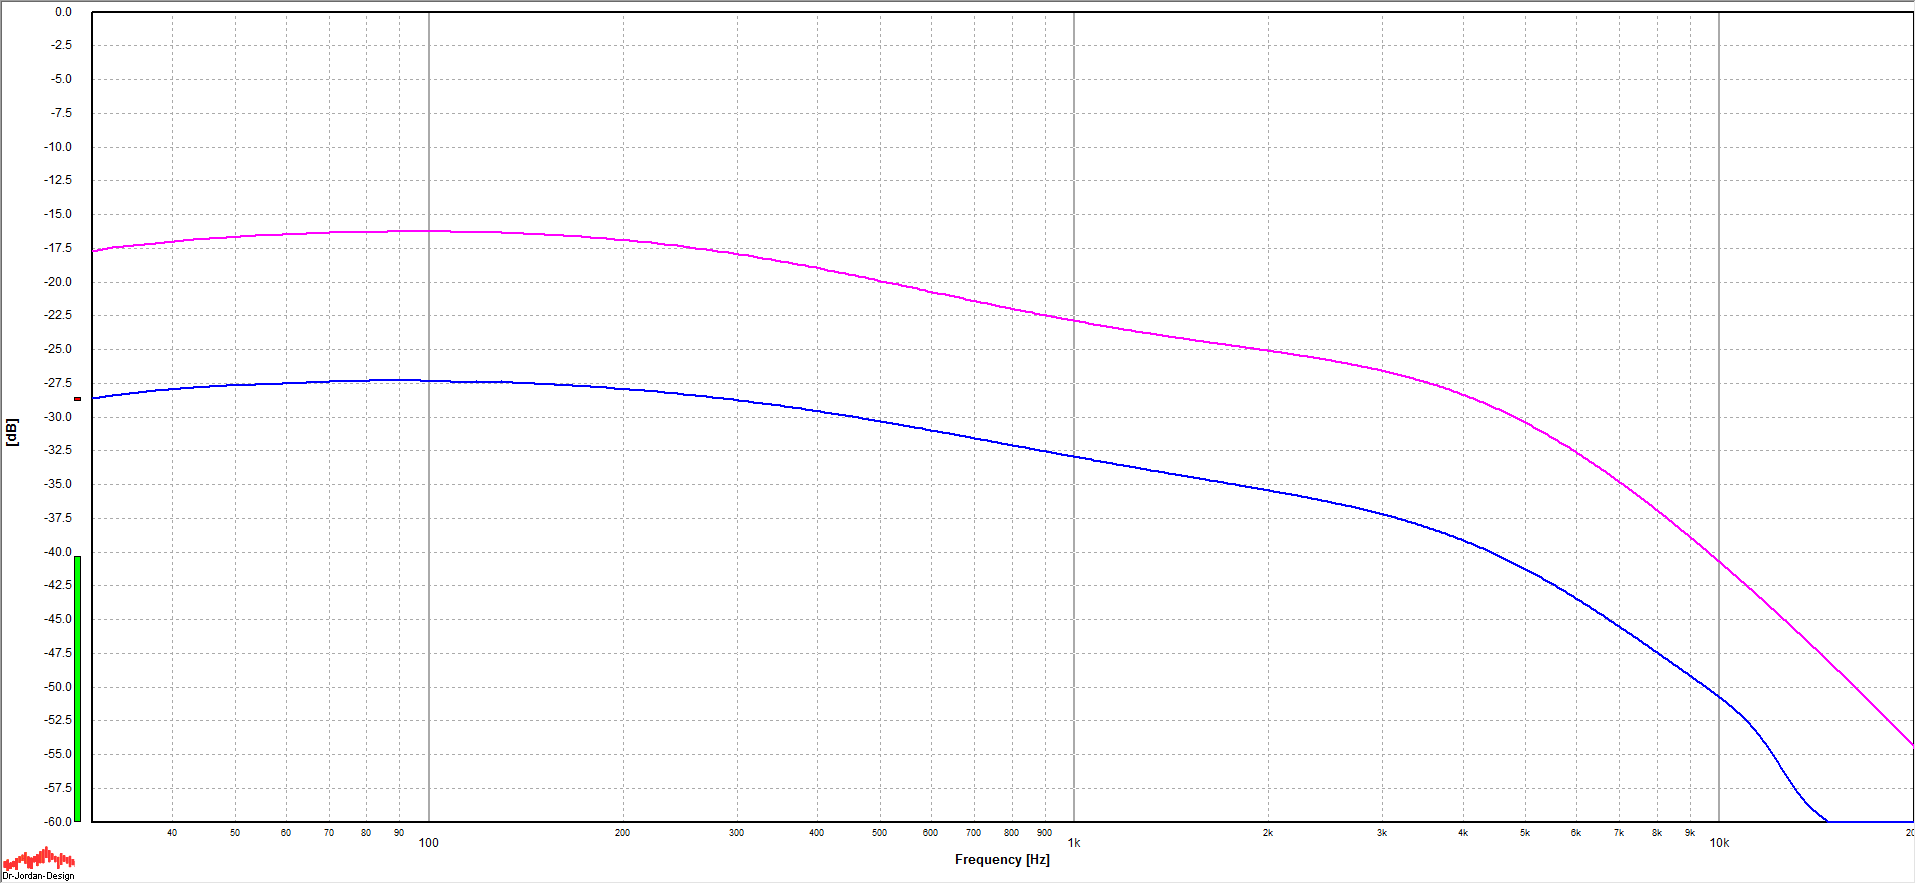The width and height of the screenshot is (1916, 884).
Task: Click the 2k frequency tick label
Action: coord(1267,833)
